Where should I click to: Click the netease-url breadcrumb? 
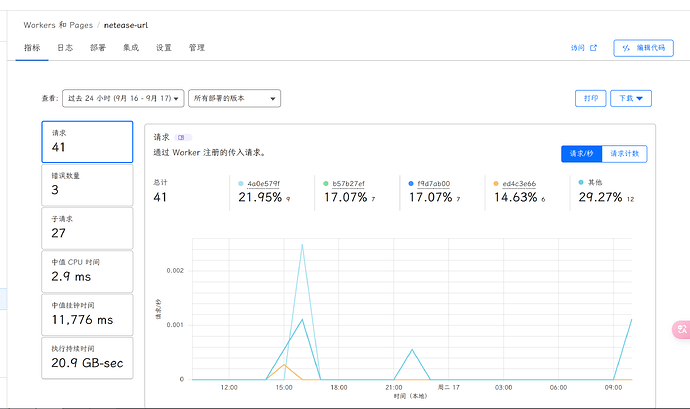pyautogui.click(x=126, y=25)
